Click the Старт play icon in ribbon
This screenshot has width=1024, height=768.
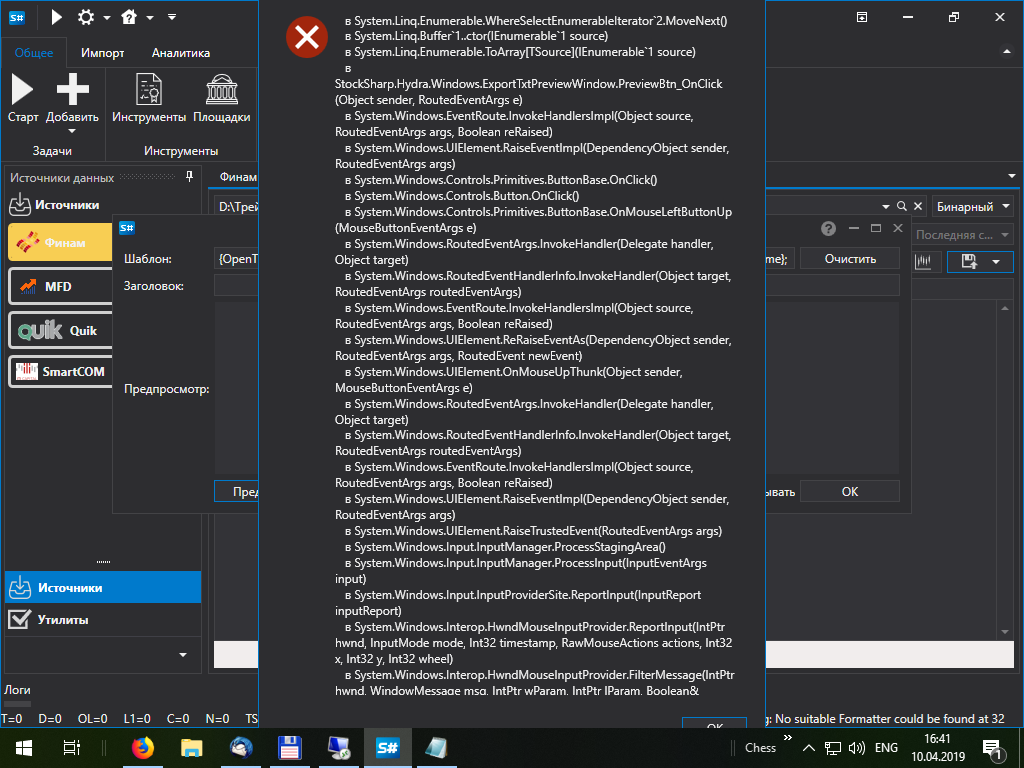point(22,89)
